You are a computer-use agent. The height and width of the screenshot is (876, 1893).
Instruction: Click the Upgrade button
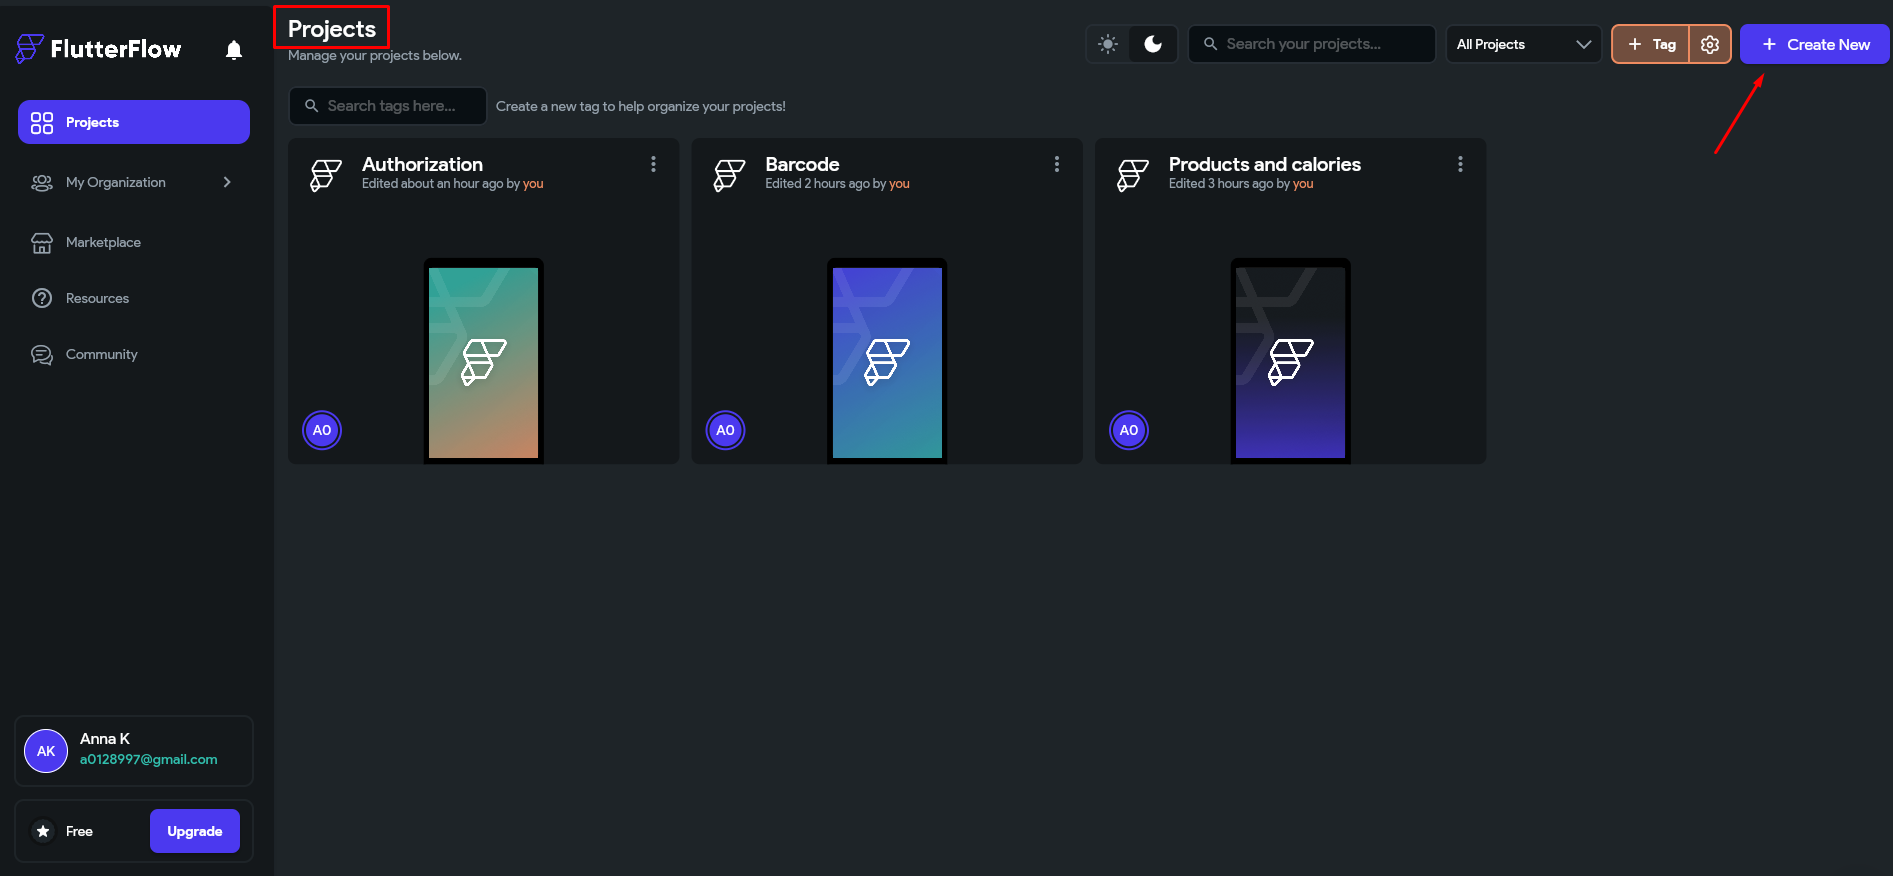click(x=195, y=831)
